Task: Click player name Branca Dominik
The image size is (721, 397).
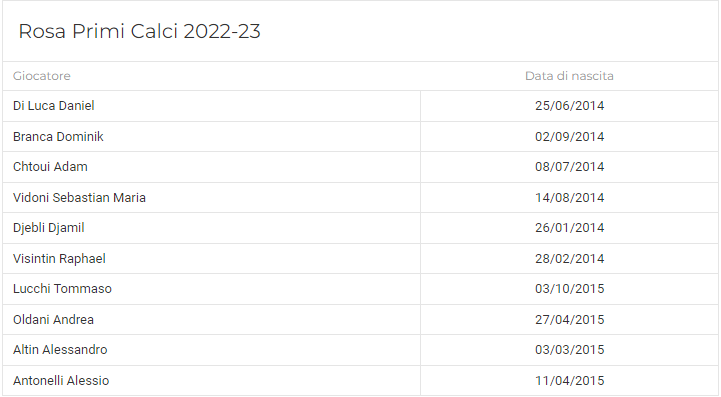Action: 58,137
